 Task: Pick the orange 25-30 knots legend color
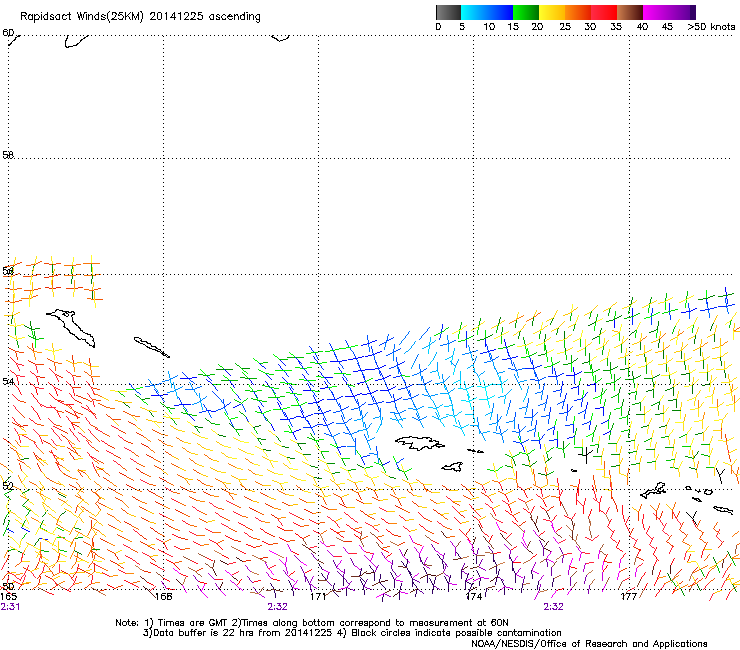(578, 12)
